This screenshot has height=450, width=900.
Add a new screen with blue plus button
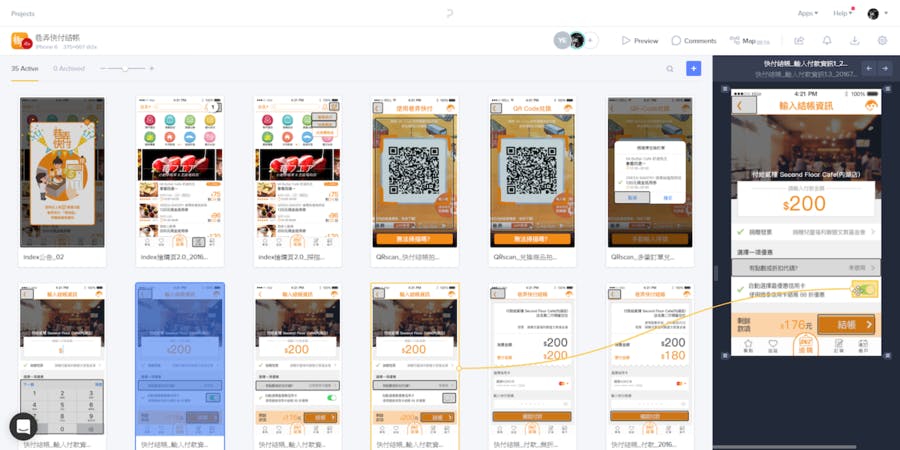(x=693, y=69)
